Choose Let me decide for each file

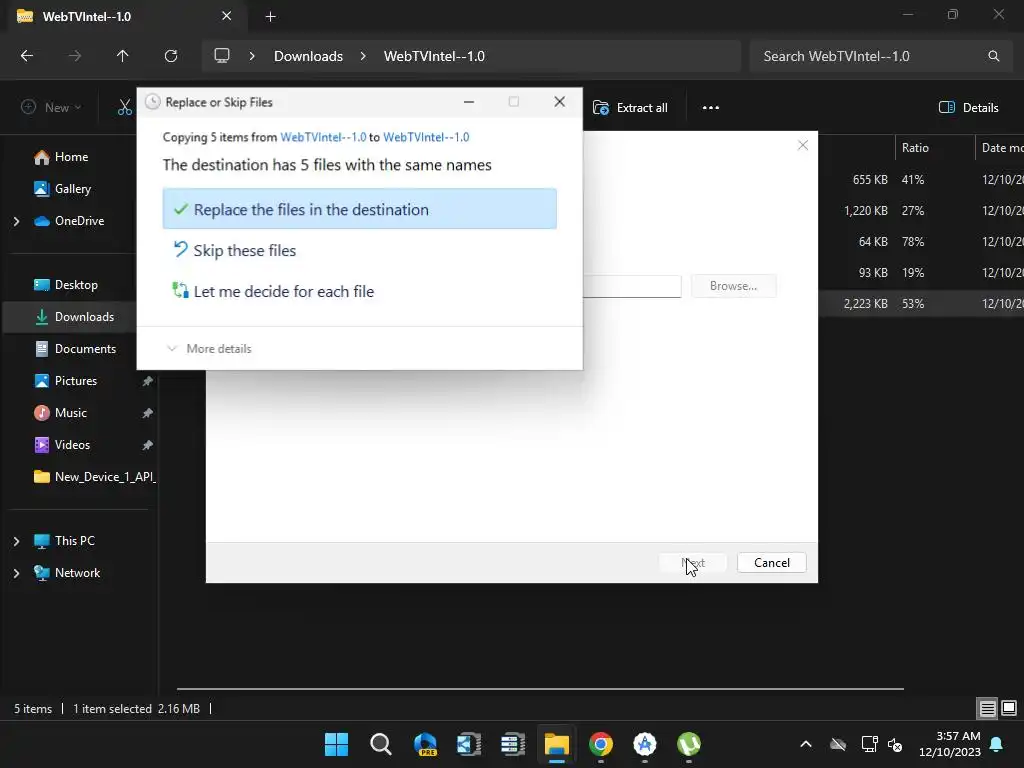(x=359, y=291)
